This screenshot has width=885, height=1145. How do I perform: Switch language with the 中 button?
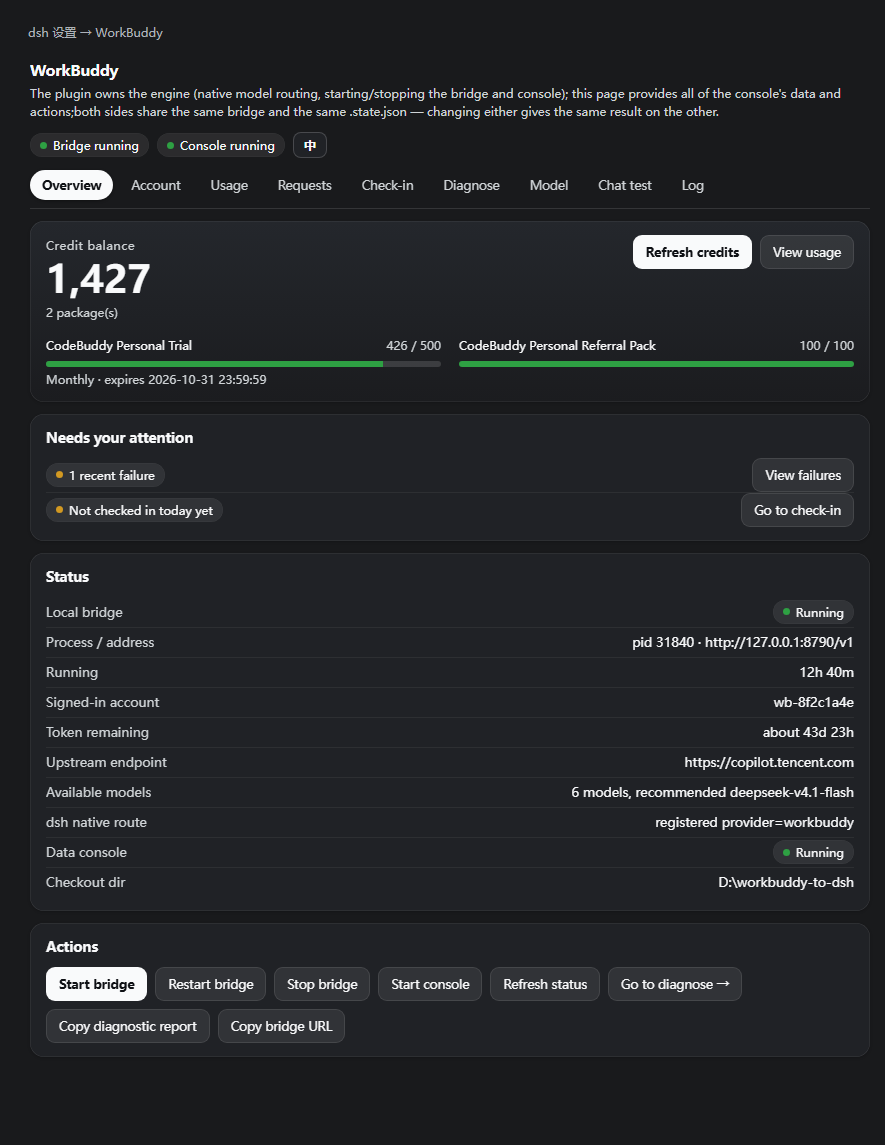(x=310, y=145)
